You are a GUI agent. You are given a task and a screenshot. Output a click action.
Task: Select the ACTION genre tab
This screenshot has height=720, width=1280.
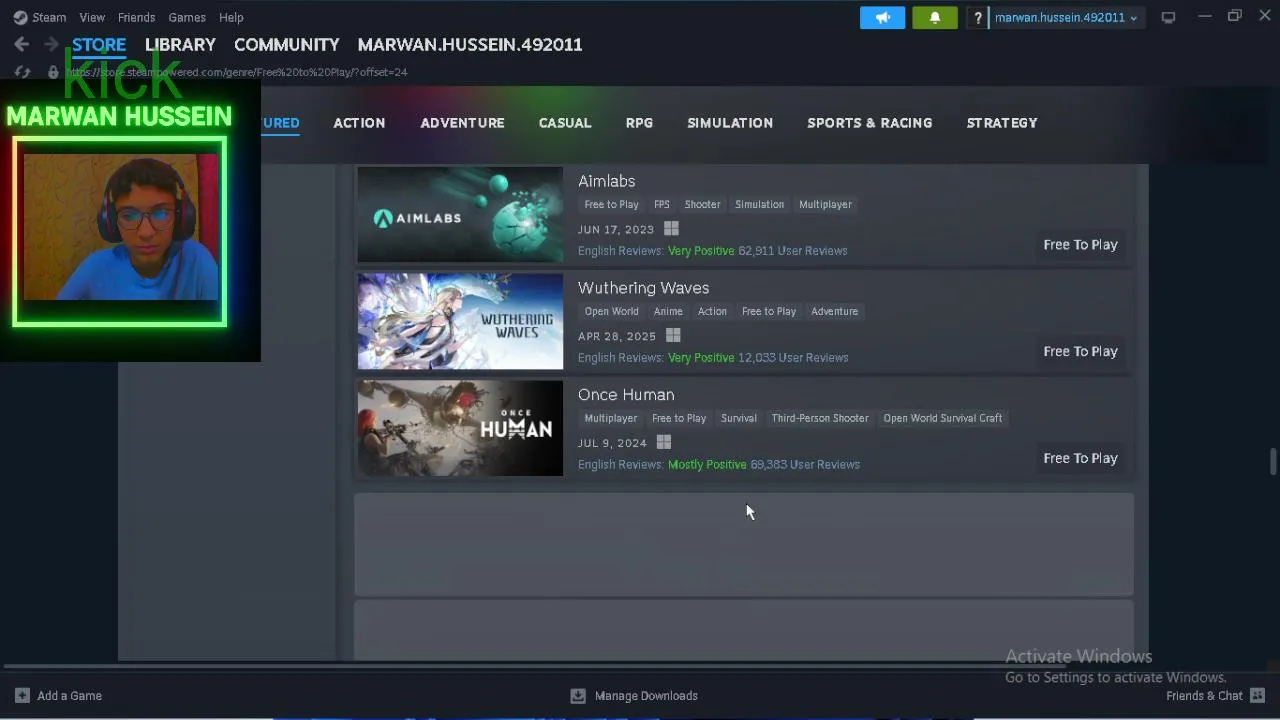click(359, 122)
